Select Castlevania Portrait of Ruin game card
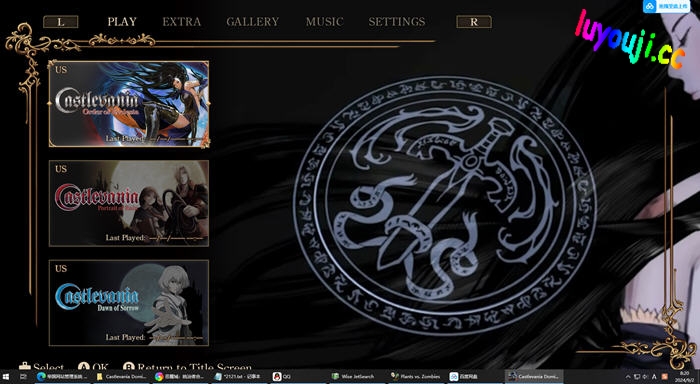 129,203
